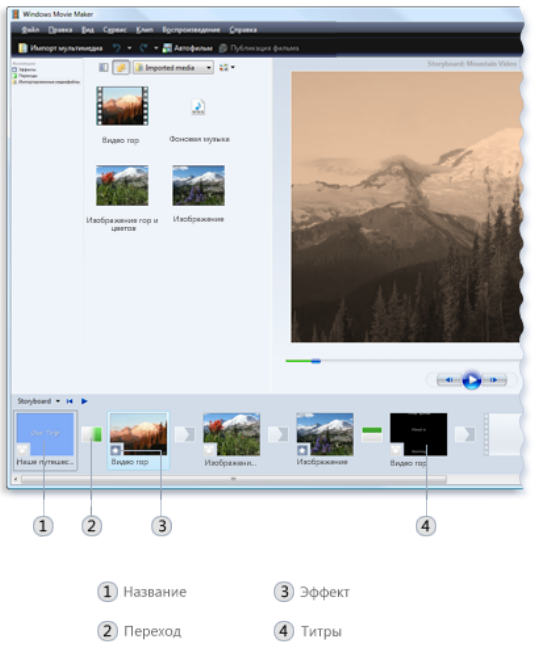This screenshot has width=539, height=648.
Task: Expand the thumbnail views dropdown
Action: (227, 67)
